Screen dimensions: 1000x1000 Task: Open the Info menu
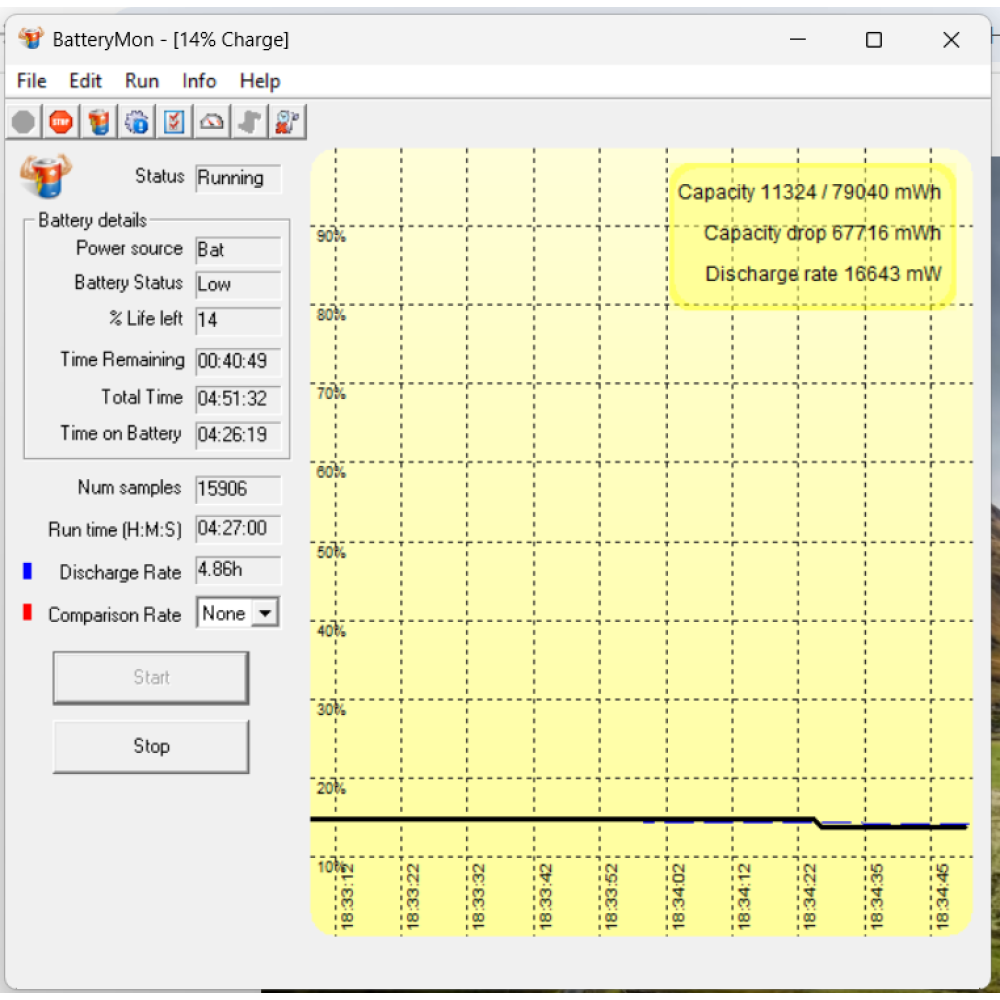(199, 81)
